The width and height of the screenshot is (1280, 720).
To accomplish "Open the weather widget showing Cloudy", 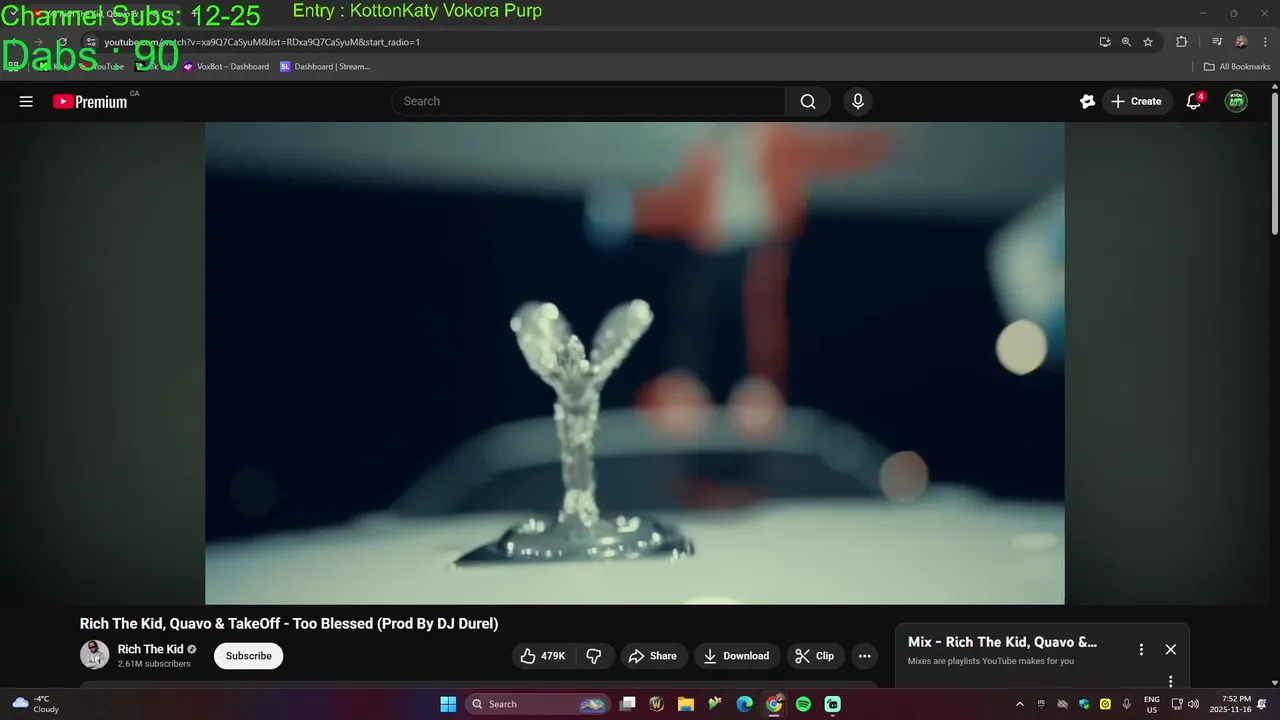I will (35, 704).
